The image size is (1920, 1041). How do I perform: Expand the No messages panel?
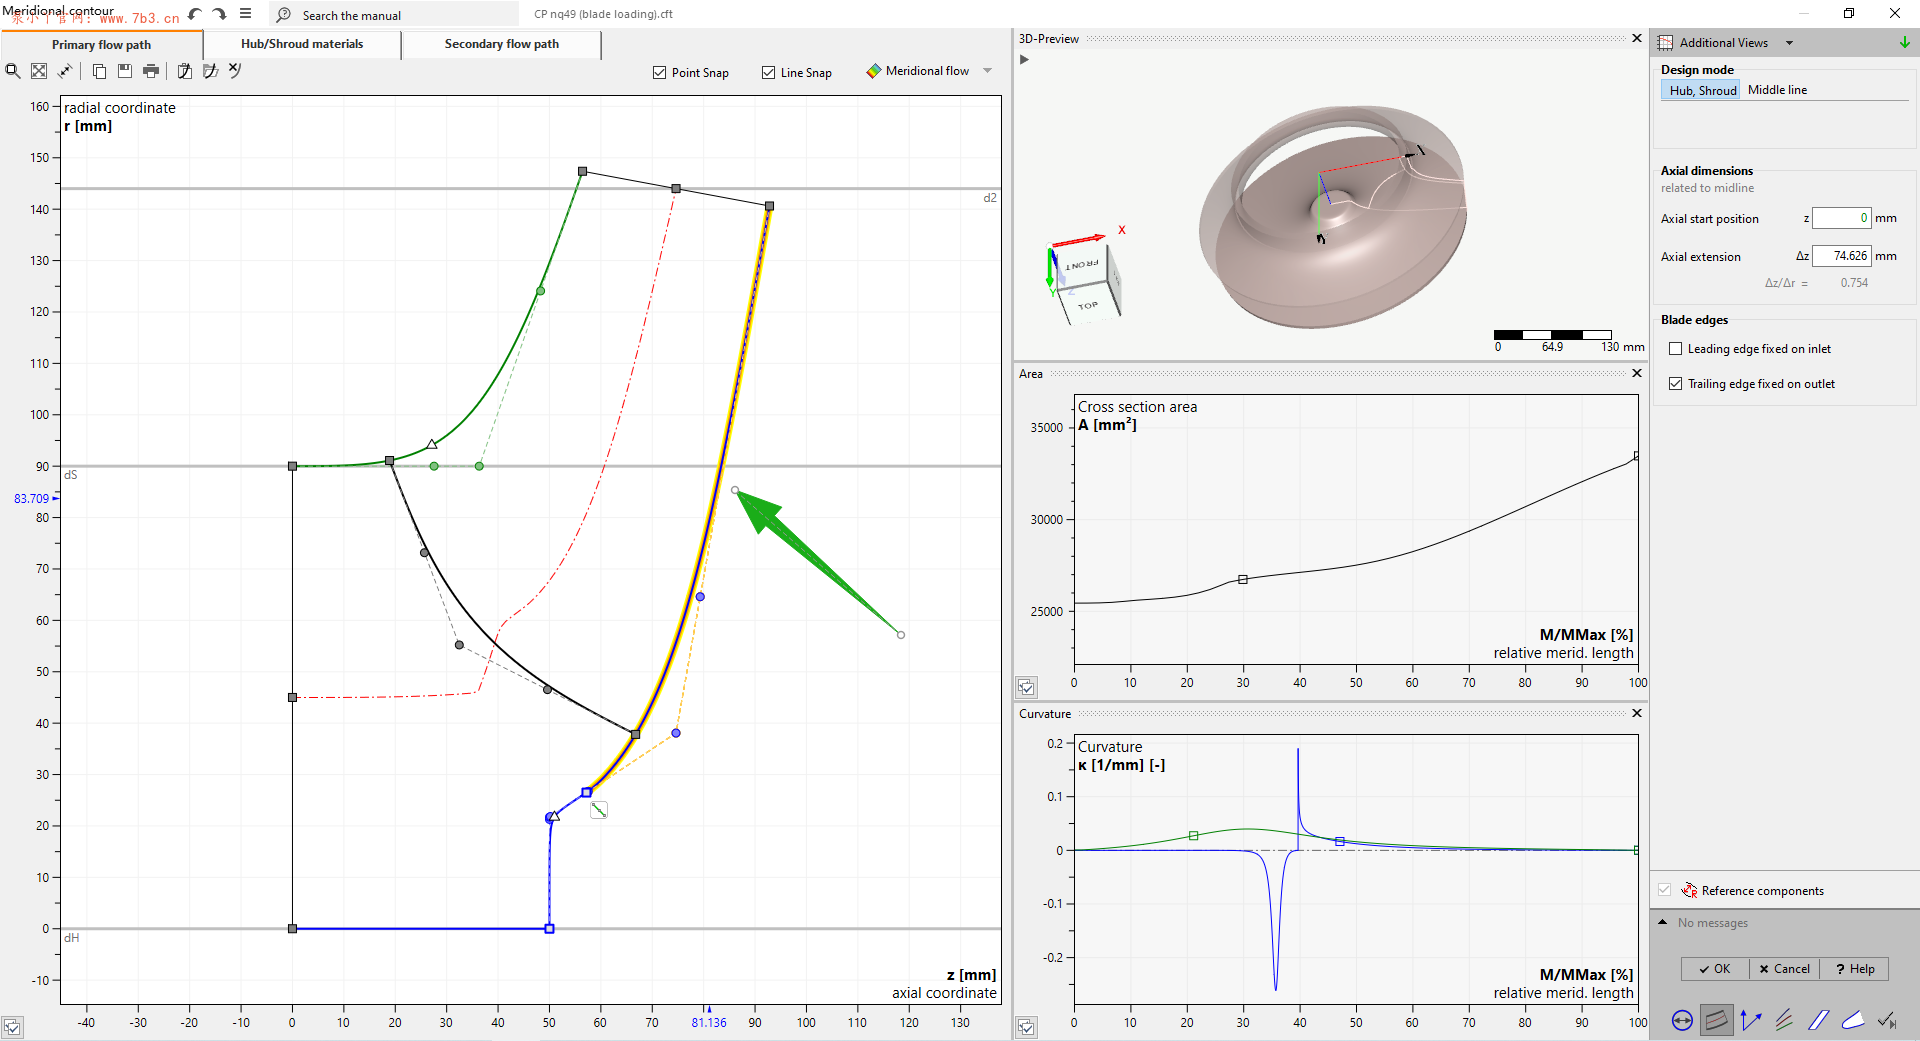1663,922
